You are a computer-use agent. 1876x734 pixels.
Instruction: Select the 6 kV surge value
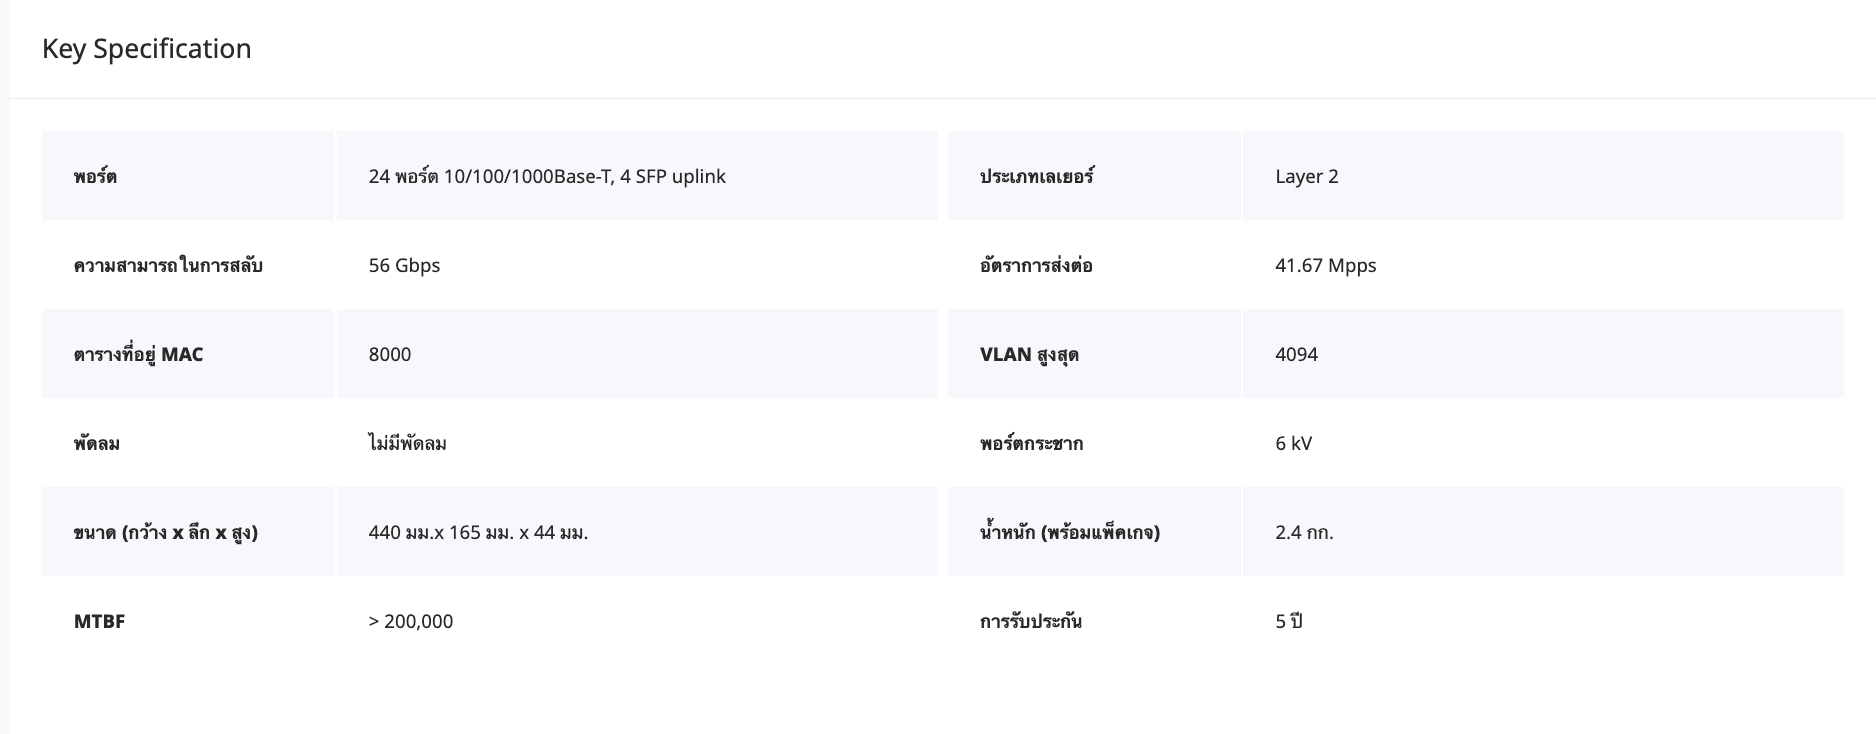(1293, 443)
